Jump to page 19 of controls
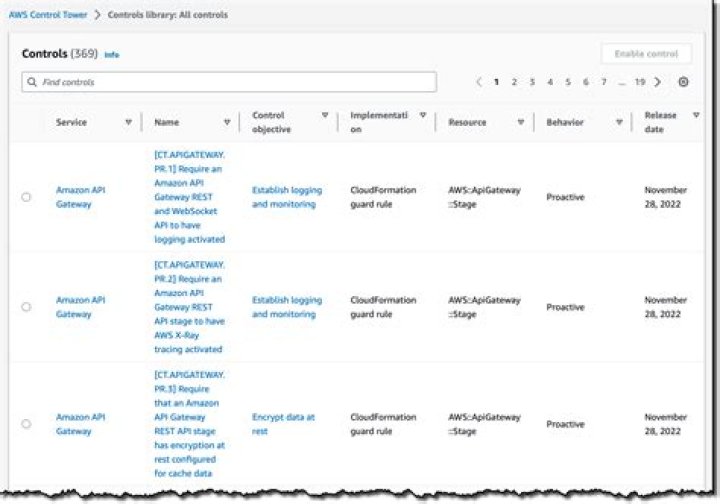The image size is (720, 504). (x=639, y=82)
